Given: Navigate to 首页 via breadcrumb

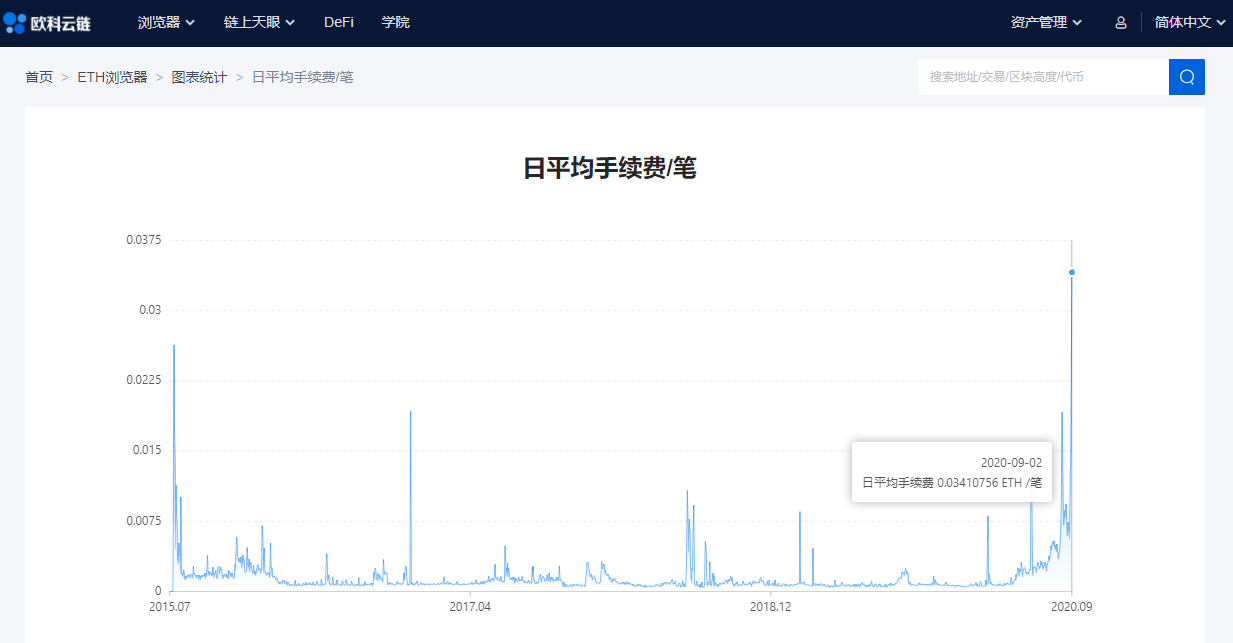Looking at the screenshot, I should coord(38,76).
